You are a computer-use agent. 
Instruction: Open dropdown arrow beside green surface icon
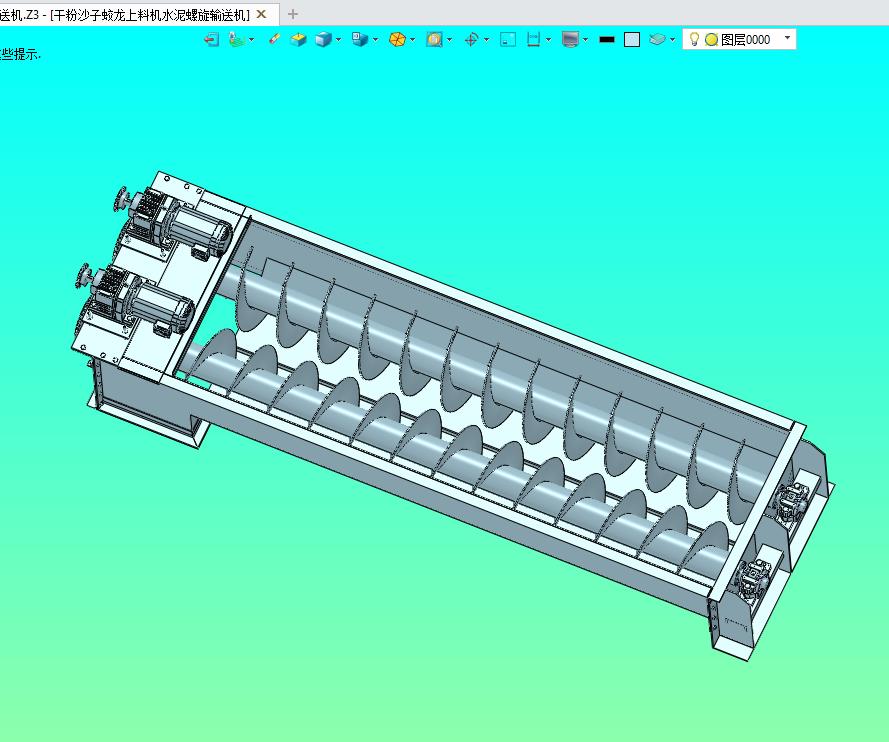[x=252, y=40]
